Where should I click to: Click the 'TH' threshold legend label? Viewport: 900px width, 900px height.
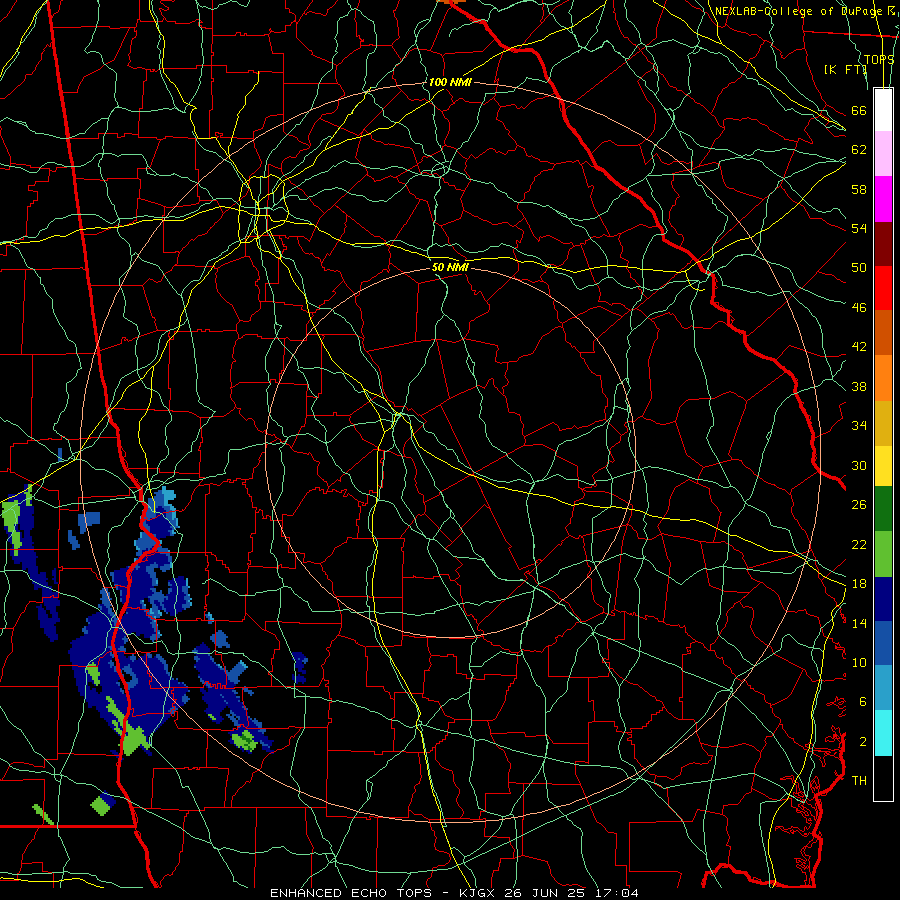pos(859,781)
